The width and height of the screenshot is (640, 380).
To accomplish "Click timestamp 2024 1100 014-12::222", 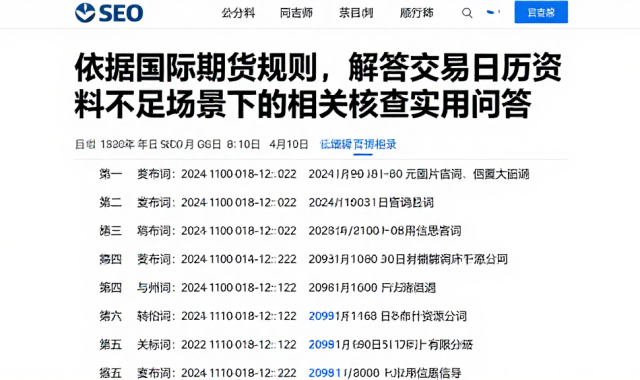I will point(239,259).
